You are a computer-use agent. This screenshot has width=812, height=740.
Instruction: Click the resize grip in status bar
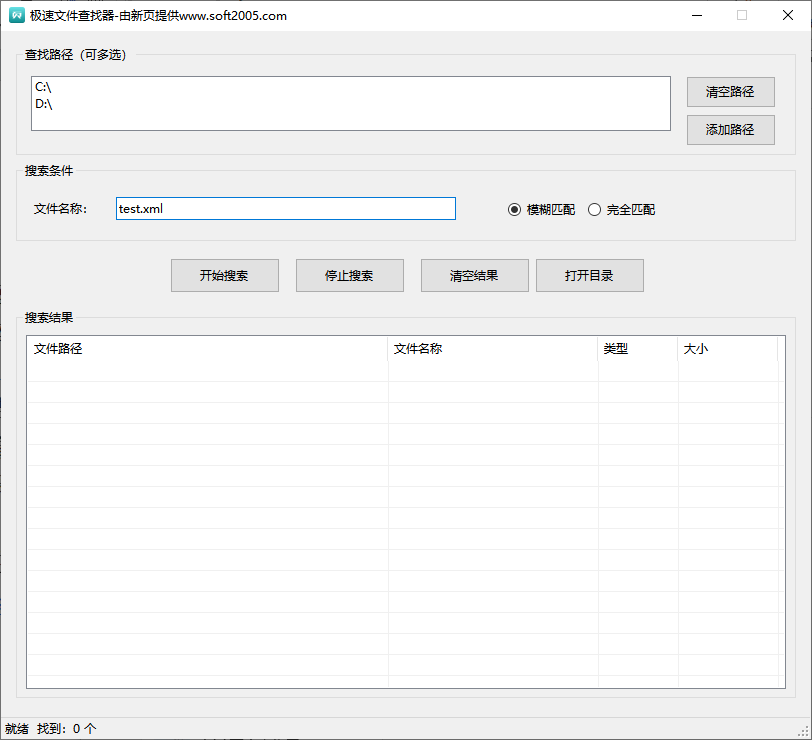point(804,732)
